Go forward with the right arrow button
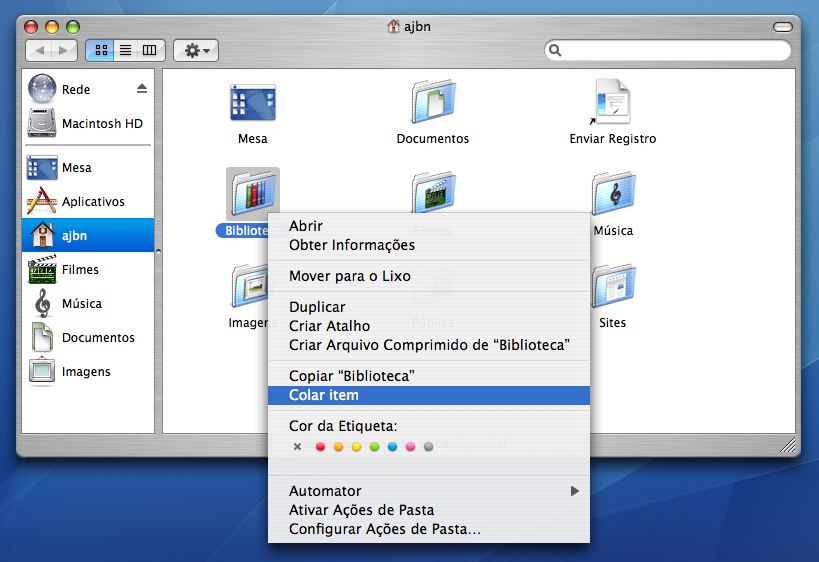 [x=64, y=50]
